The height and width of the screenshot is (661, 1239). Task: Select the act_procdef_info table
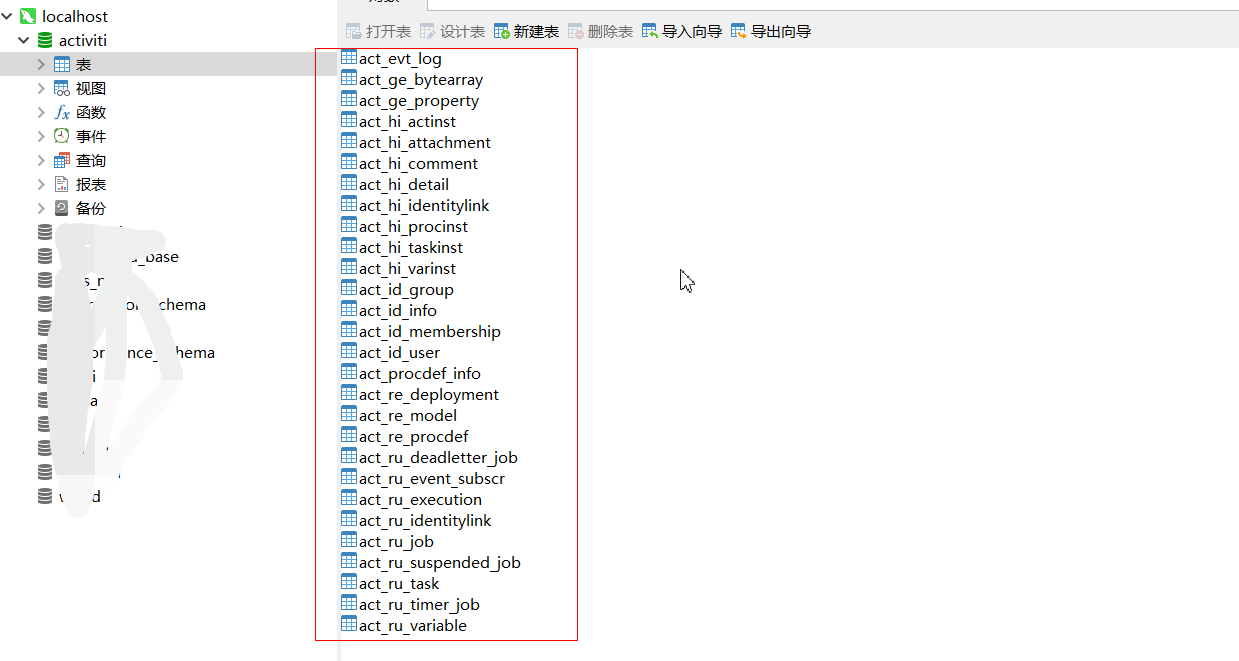coord(420,373)
